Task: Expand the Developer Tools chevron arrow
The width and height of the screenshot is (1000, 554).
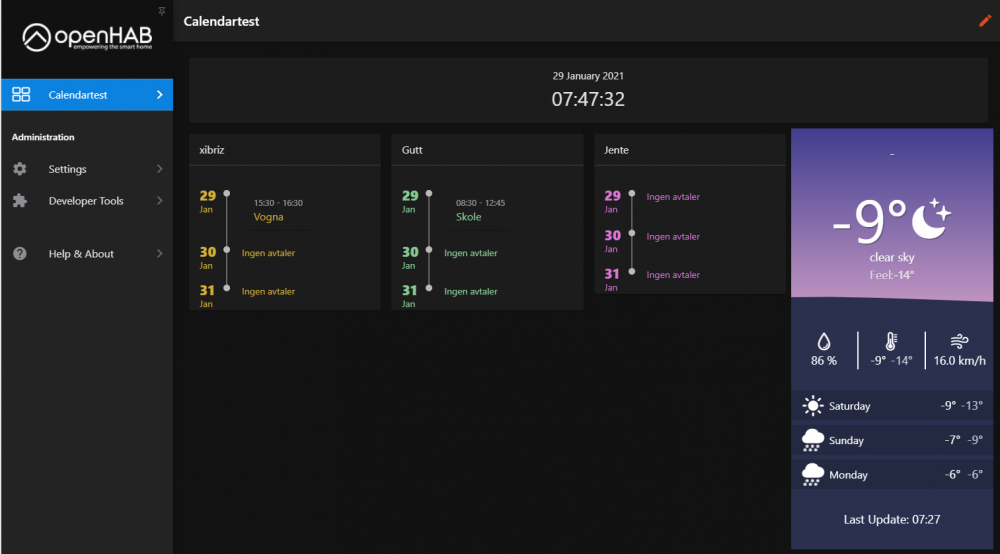Action: tap(159, 201)
